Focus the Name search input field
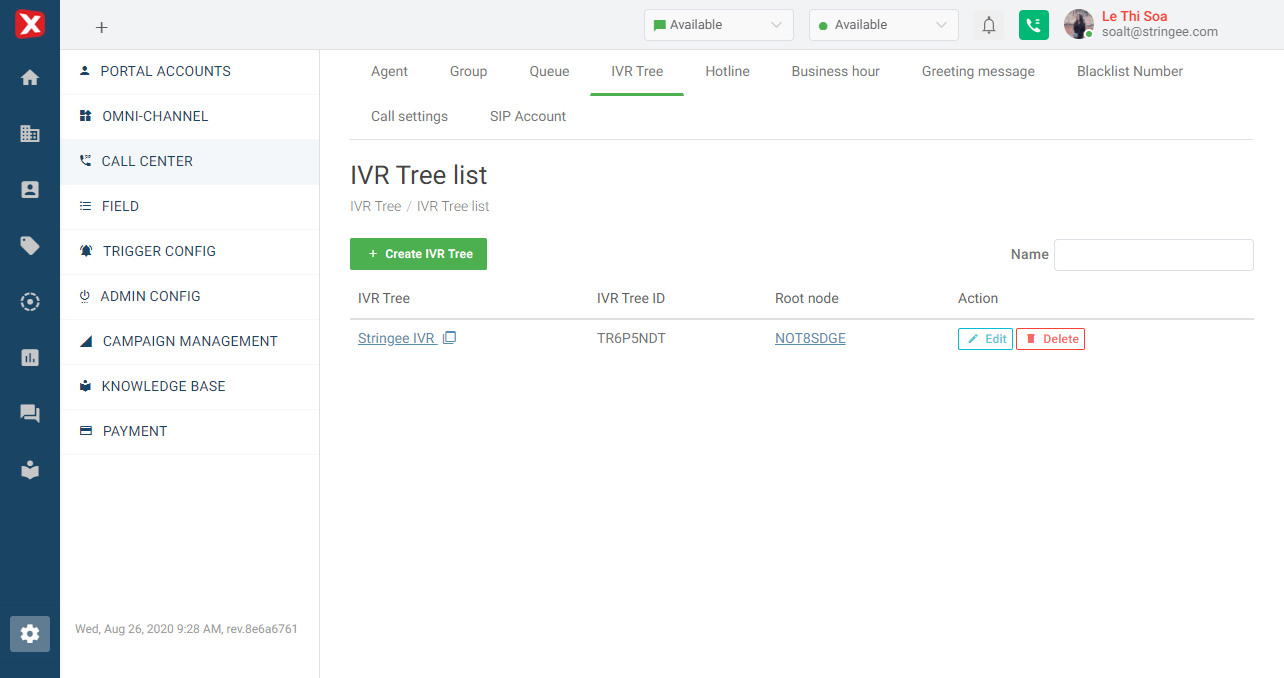This screenshot has width=1284, height=678. click(x=1153, y=255)
